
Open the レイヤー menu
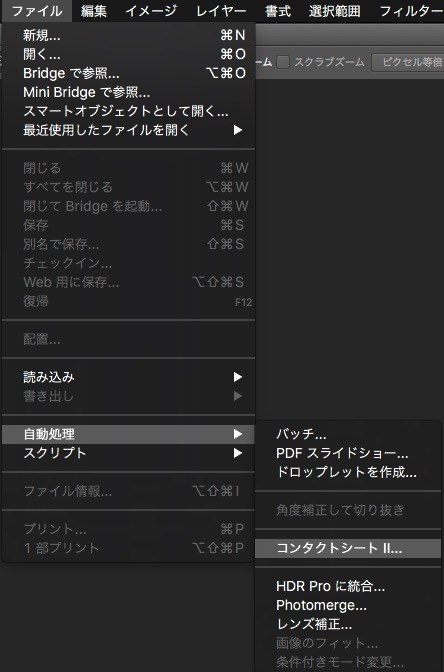pyautogui.click(x=221, y=11)
